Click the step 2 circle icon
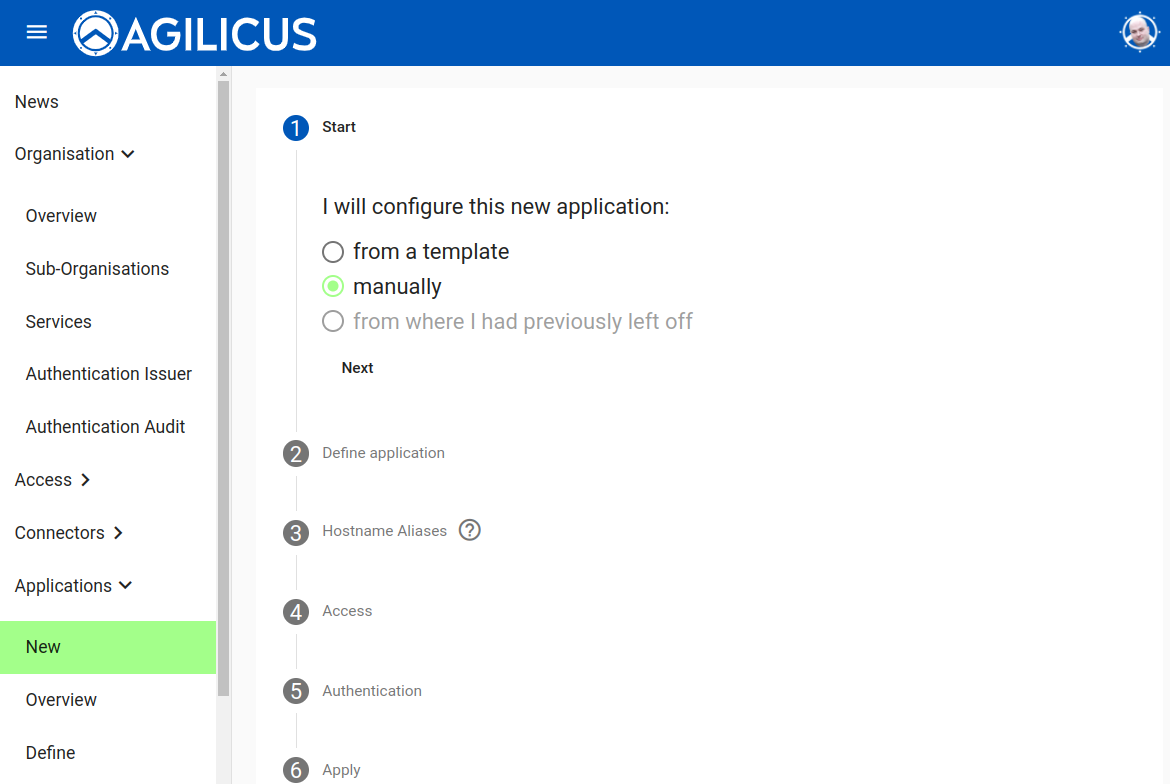Viewport: 1170px width, 784px height. 296,454
